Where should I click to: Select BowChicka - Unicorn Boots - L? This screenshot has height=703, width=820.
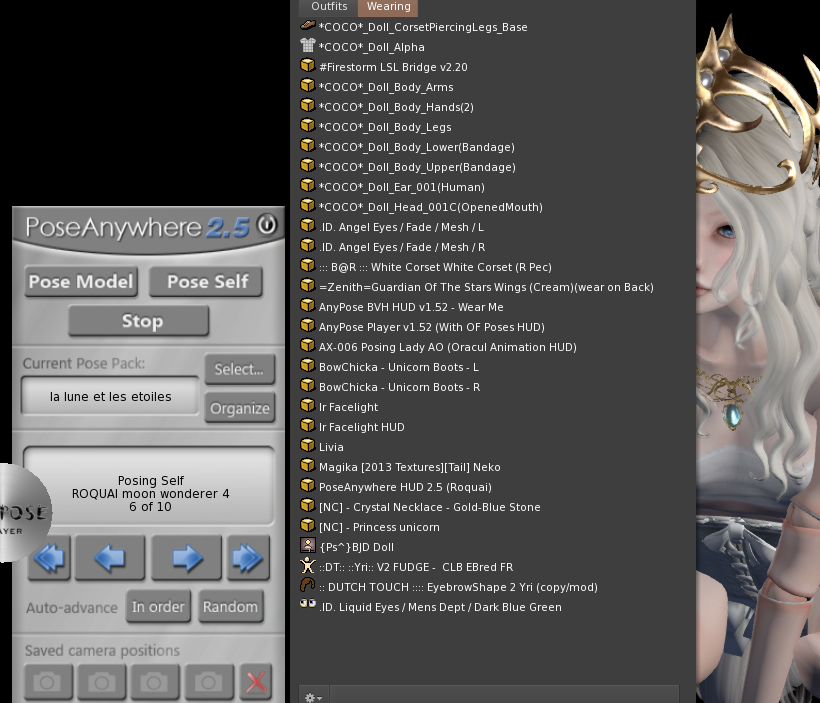click(x=398, y=367)
